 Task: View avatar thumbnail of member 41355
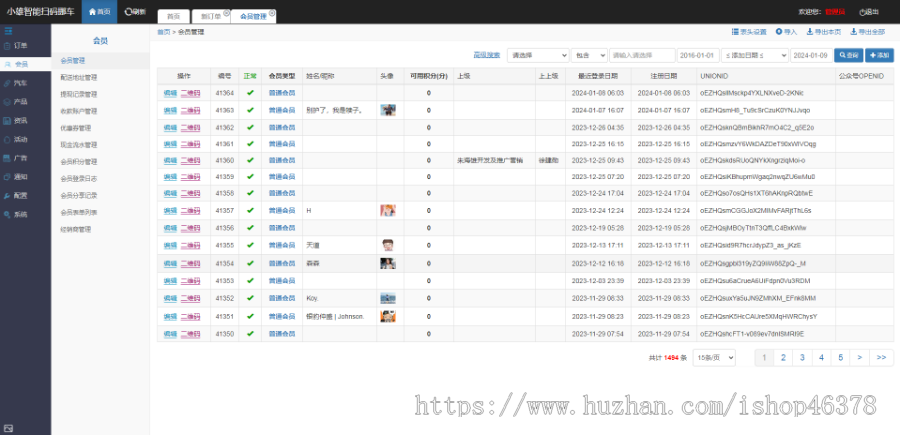(x=388, y=245)
